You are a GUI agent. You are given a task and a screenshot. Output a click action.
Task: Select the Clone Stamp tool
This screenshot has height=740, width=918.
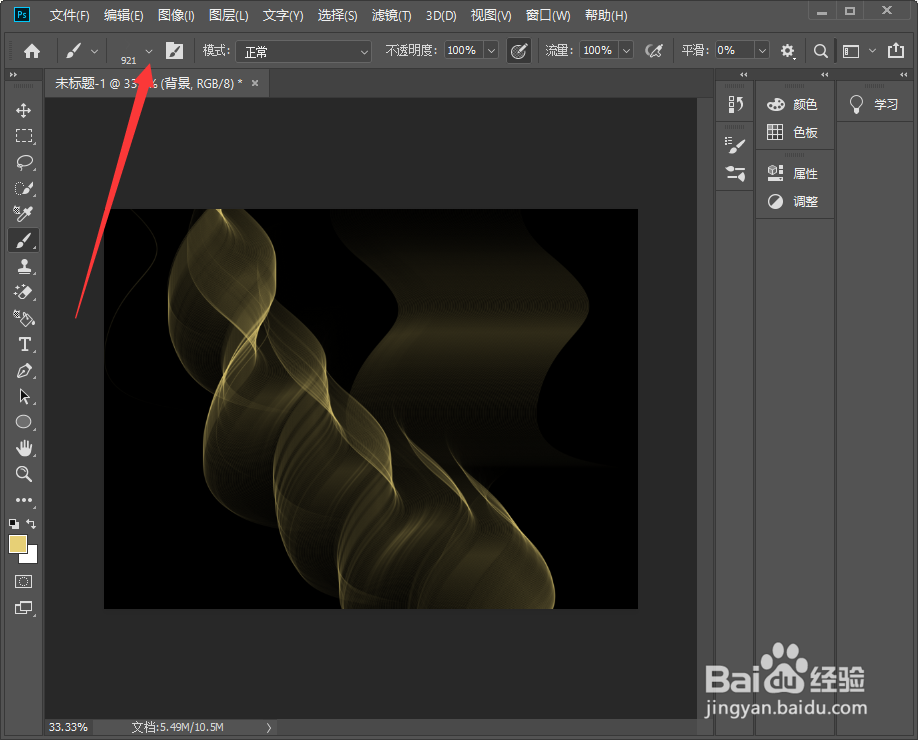23,266
